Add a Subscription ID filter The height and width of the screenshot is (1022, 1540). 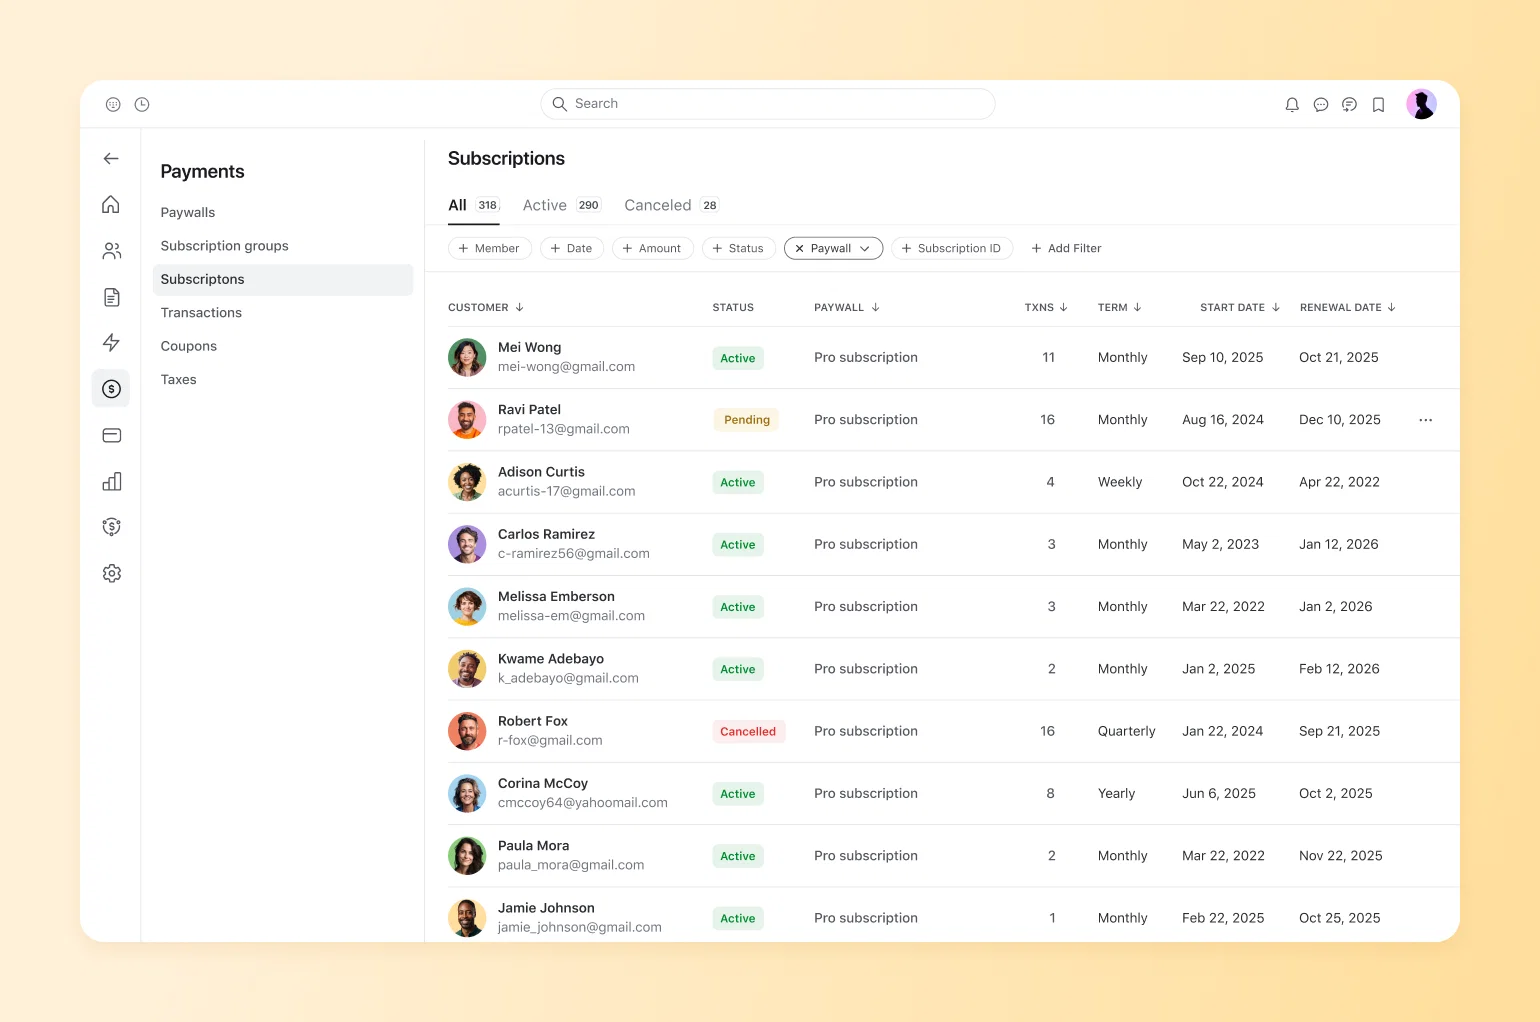point(951,248)
